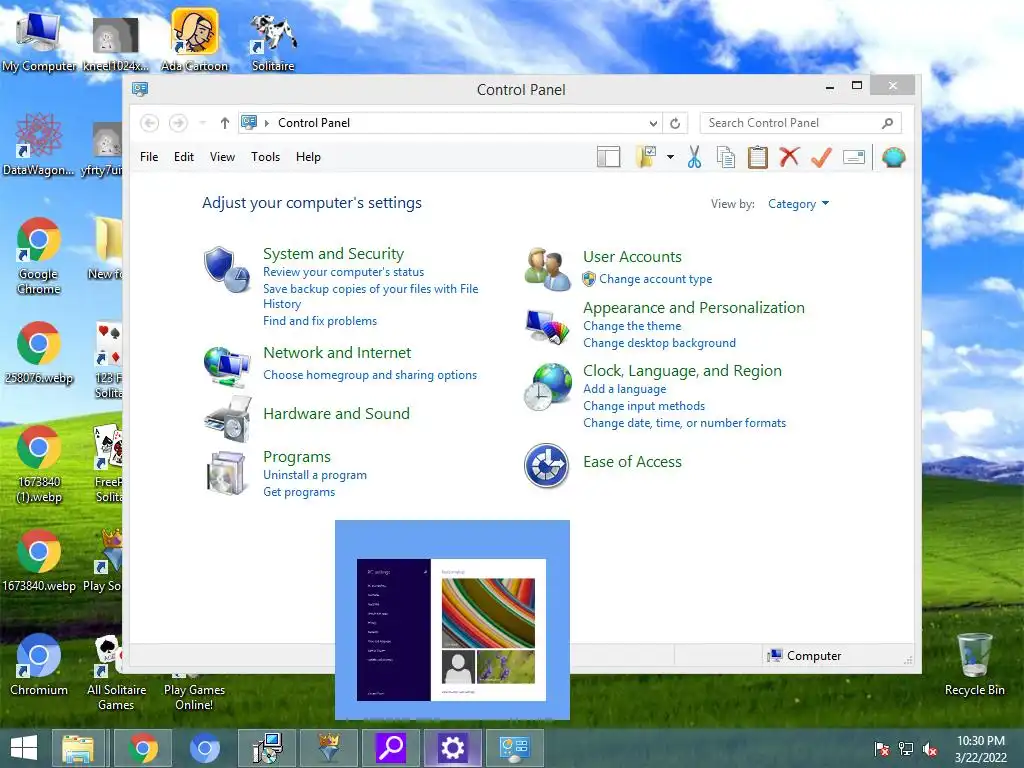Click the preview pane layout toolbar icon
Image resolution: width=1024 pixels, height=768 pixels.
point(608,157)
